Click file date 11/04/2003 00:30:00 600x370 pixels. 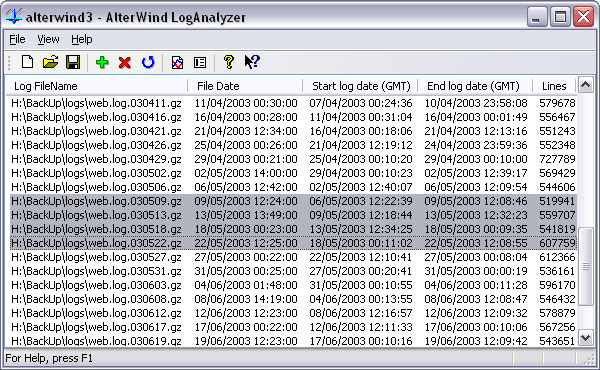[246, 103]
